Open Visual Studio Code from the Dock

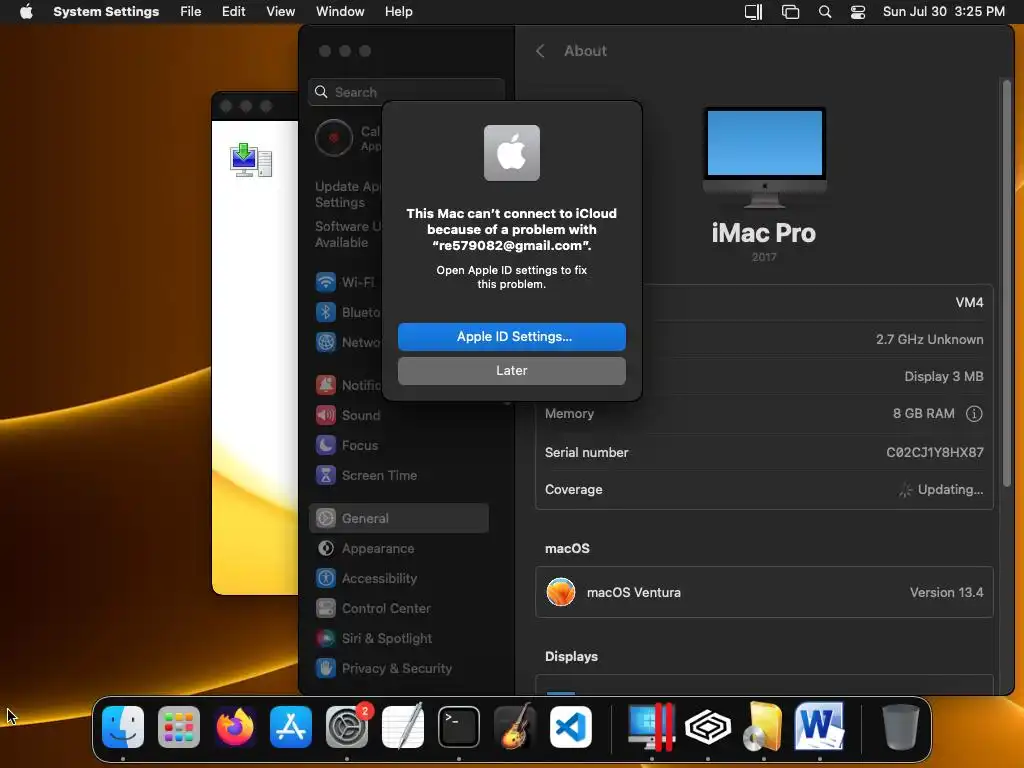click(x=571, y=727)
